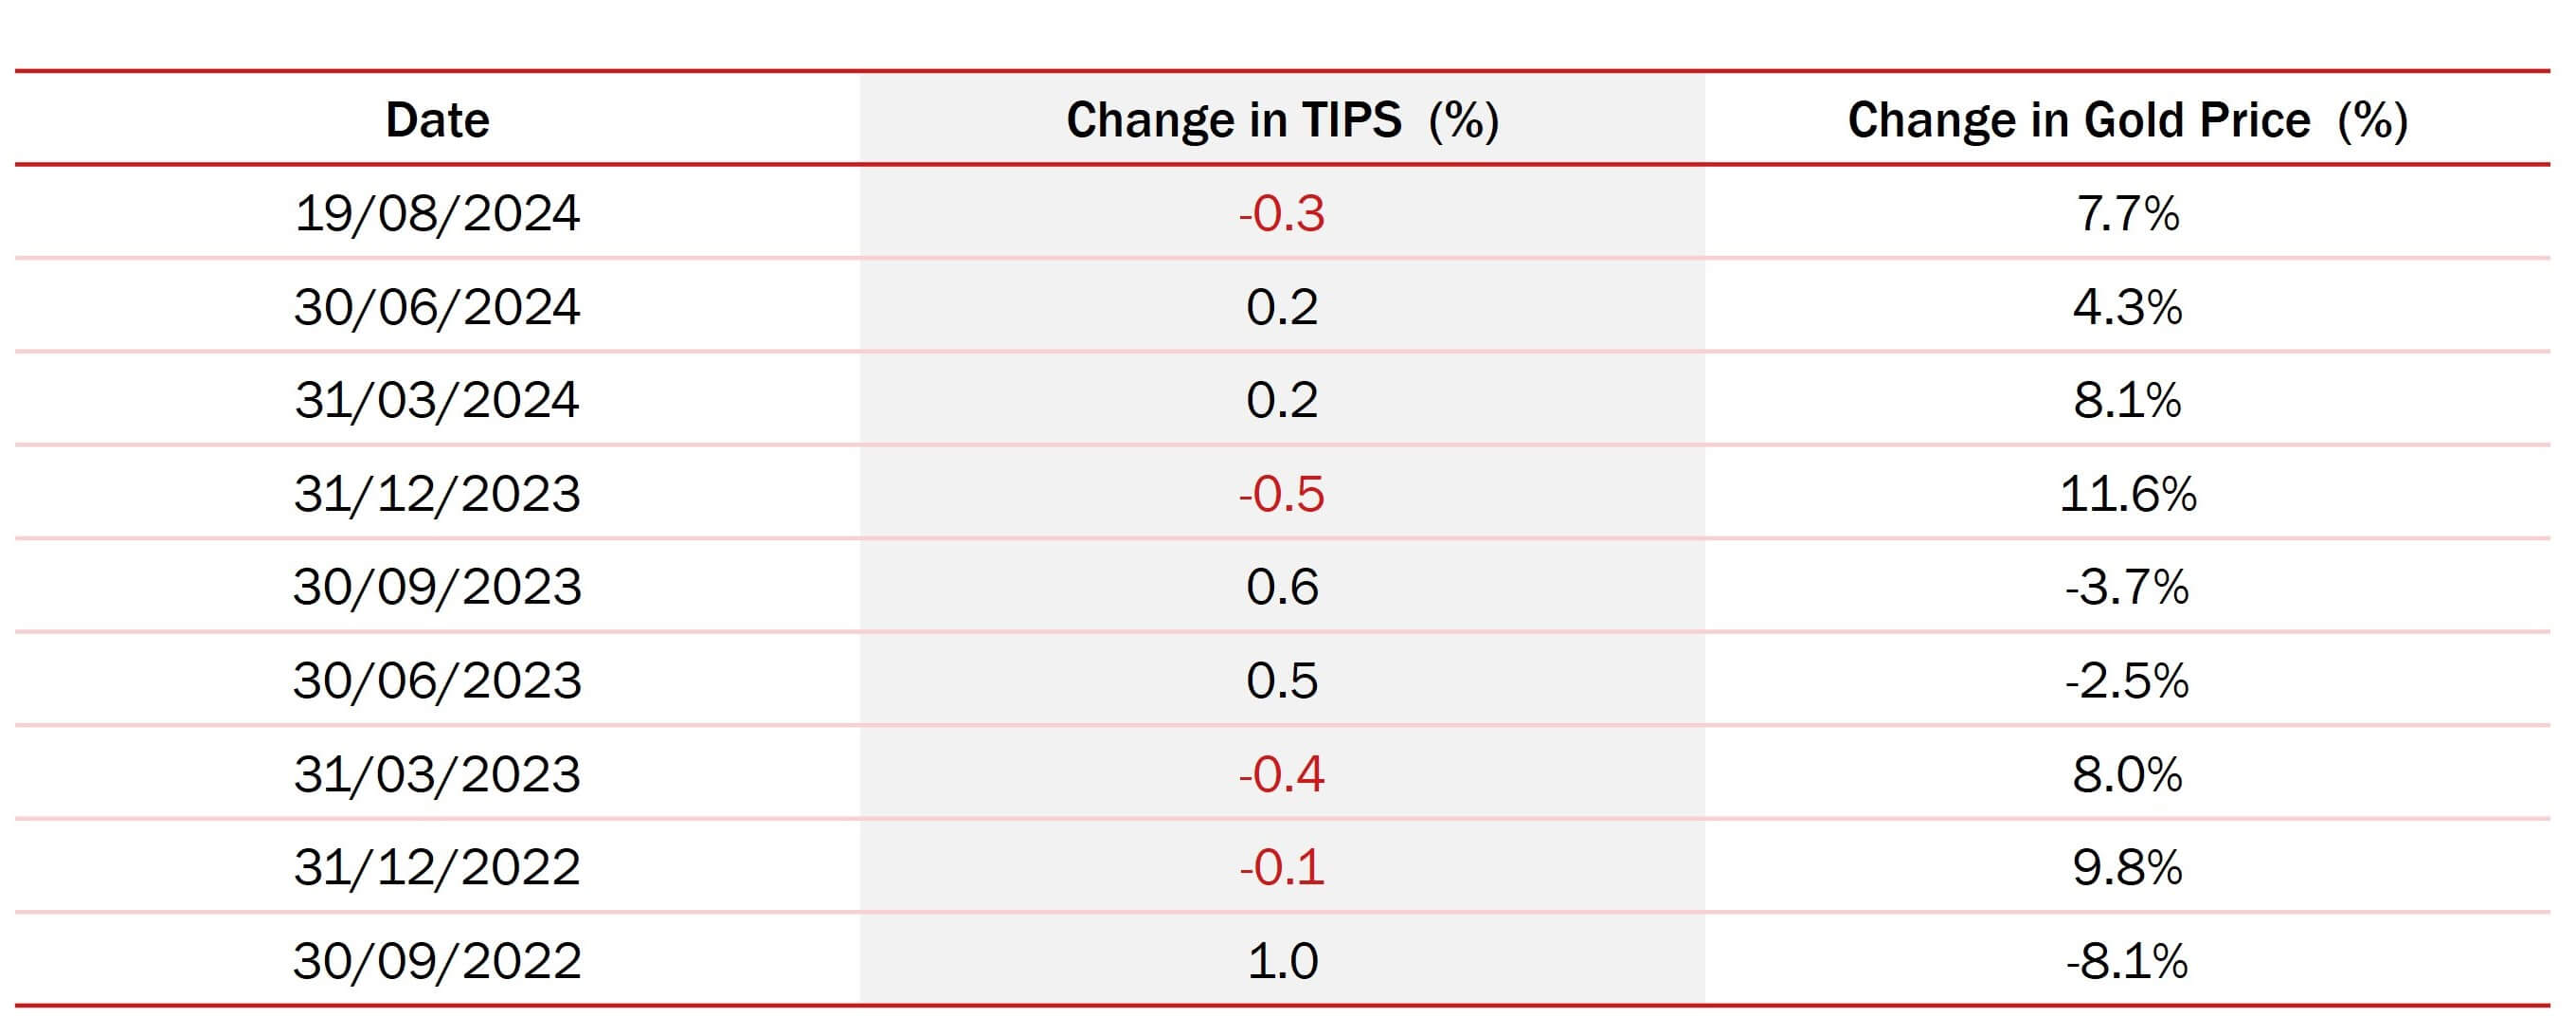Click the 30/06/2024 date cell

437,307
